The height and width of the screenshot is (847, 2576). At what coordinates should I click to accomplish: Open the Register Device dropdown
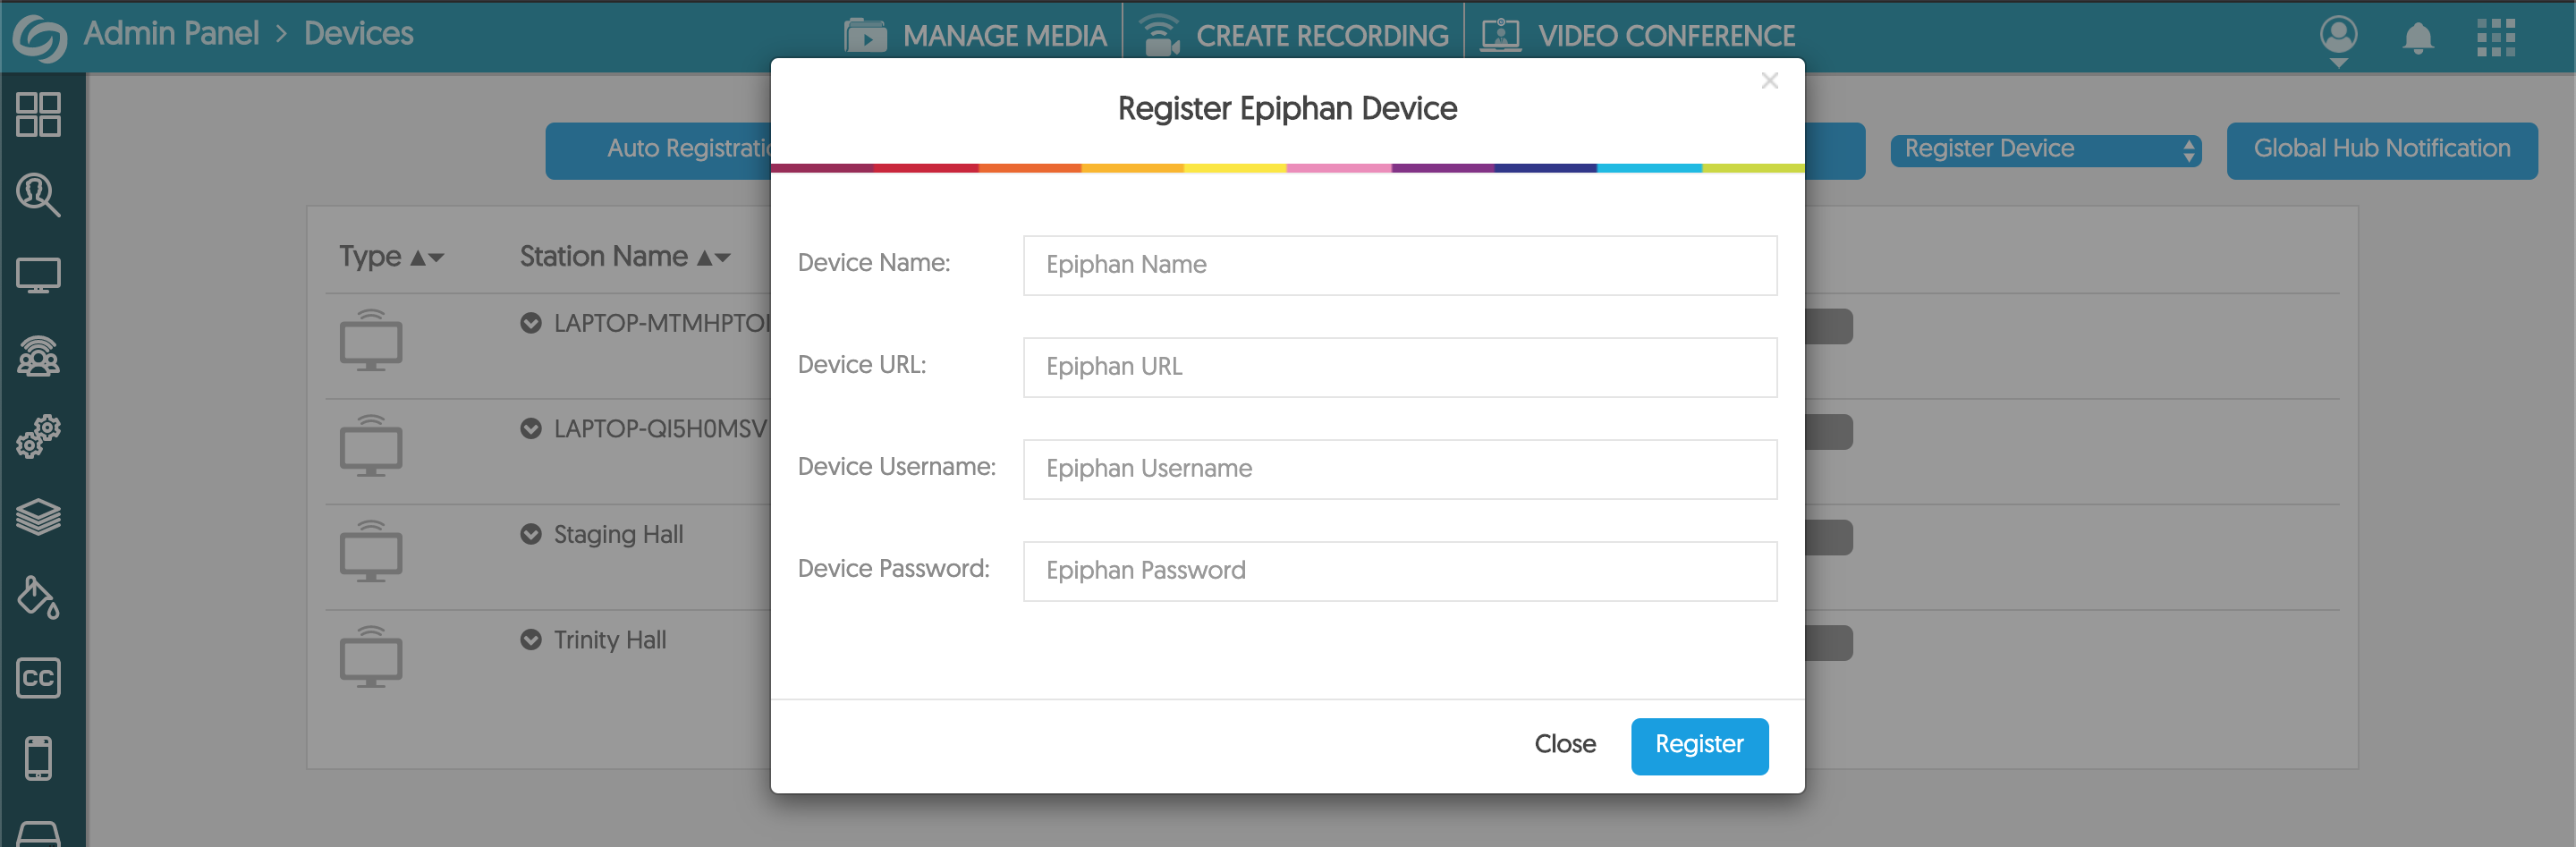[2045, 150]
